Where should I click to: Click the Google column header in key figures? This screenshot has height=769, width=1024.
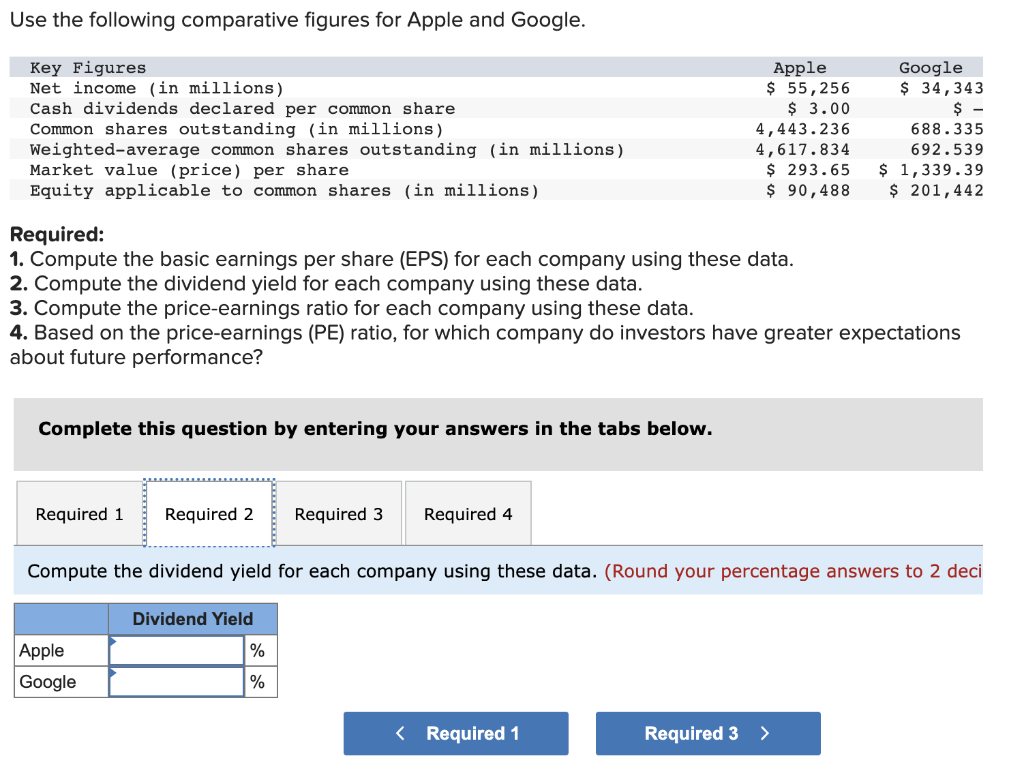(930, 67)
